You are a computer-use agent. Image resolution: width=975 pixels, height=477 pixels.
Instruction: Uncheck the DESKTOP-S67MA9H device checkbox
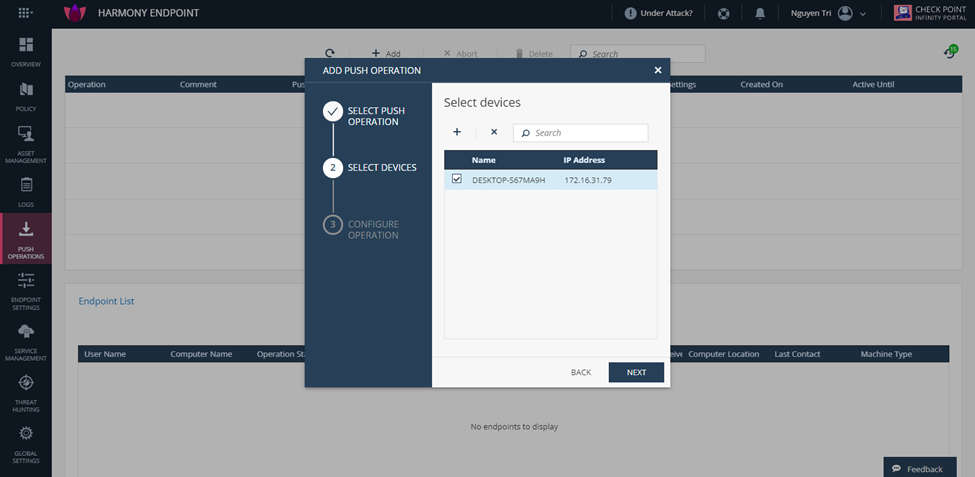[457, 179]
